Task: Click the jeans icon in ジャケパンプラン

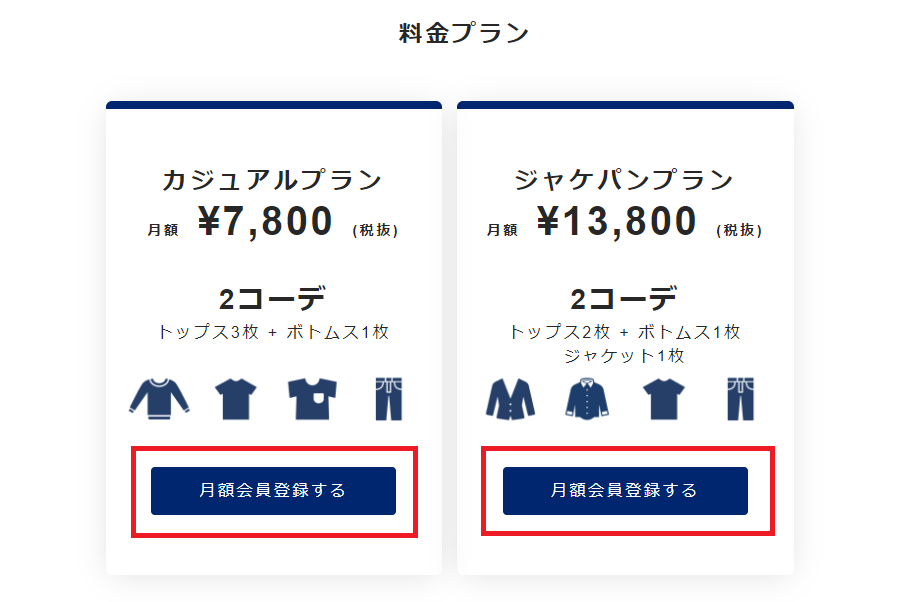Action: [x=740, y=399]
